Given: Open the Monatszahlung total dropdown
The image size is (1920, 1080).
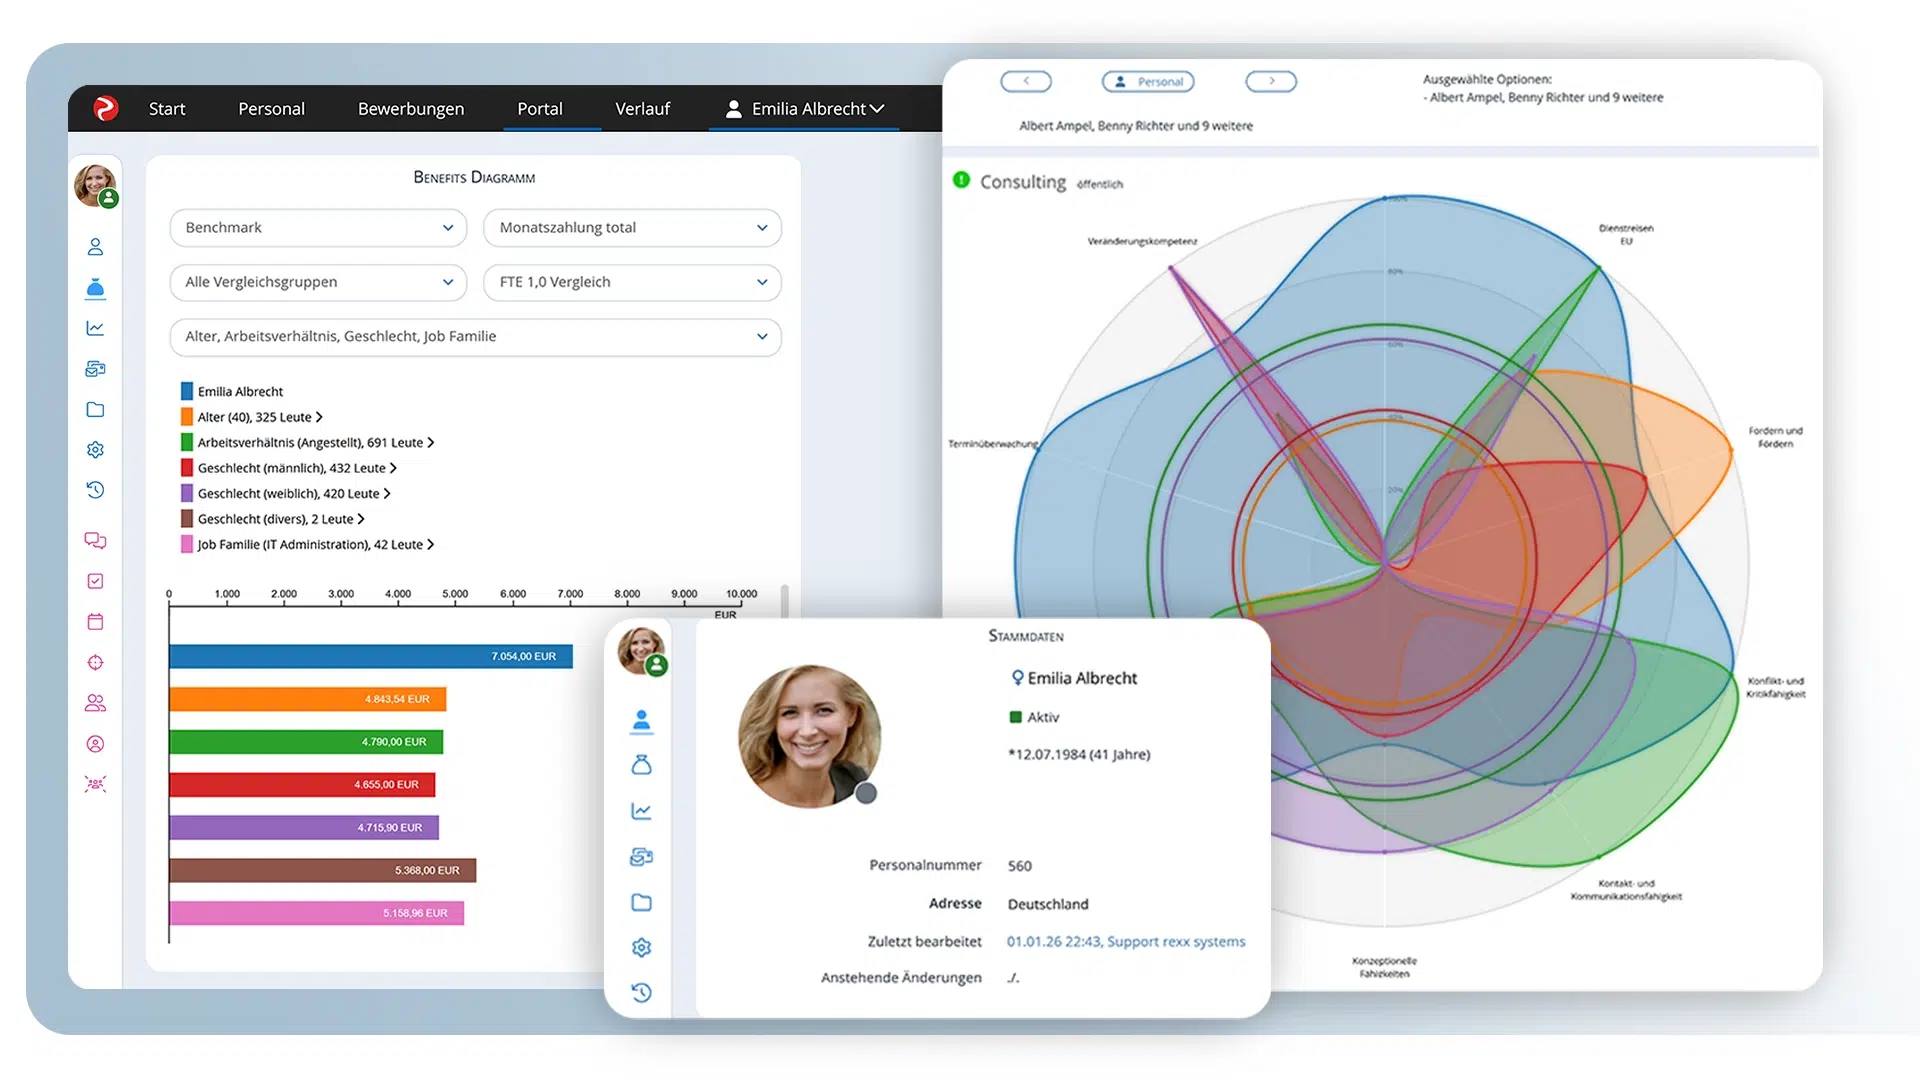Looking at the screenshot, I should (632, 228).
